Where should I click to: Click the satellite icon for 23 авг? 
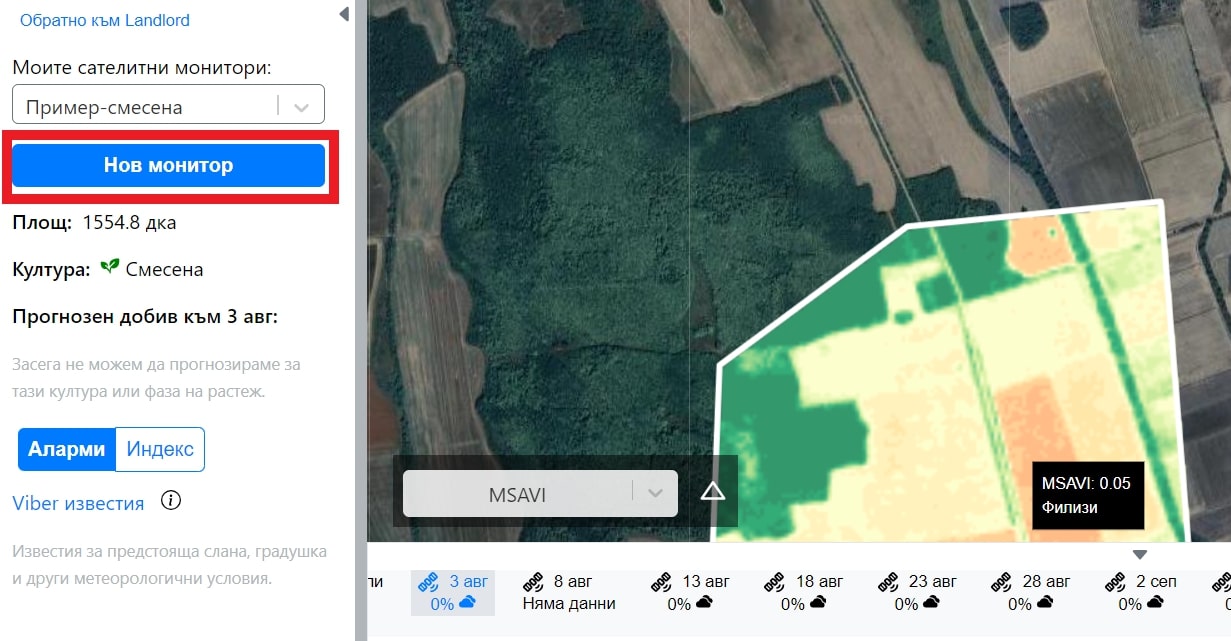pos(887,581)
